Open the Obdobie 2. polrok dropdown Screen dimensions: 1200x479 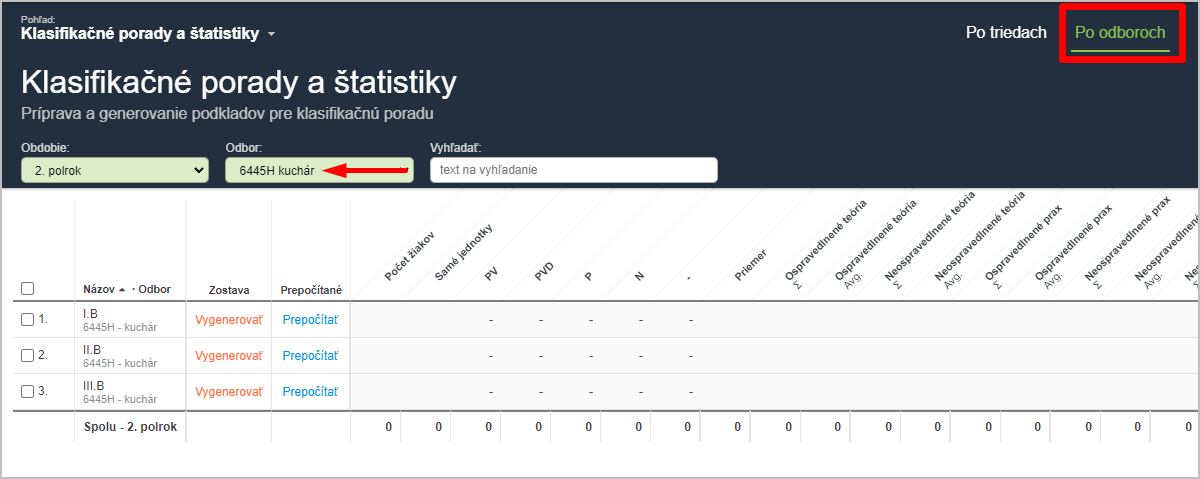[x=115, y=170]
